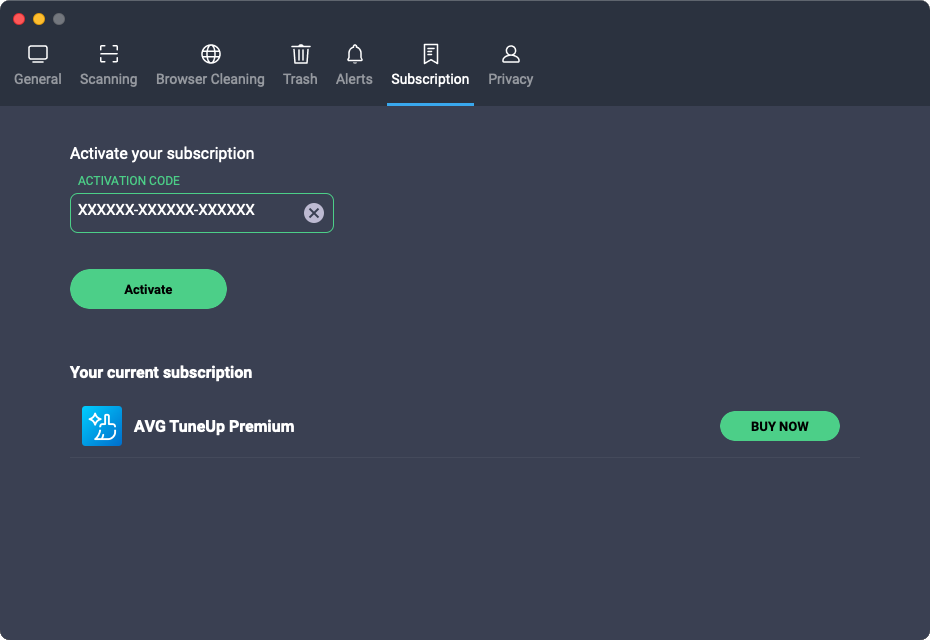Go to the Scanning tab label
This screenshot has height=640, width=930.
click(109, 79)
